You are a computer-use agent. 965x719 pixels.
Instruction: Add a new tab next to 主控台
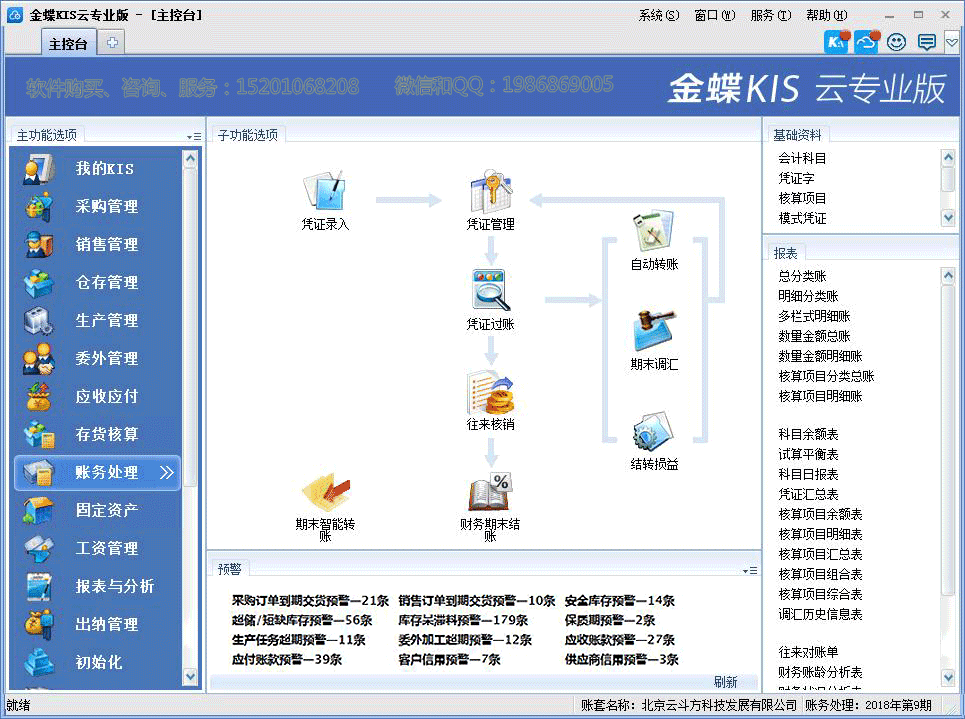112,43
